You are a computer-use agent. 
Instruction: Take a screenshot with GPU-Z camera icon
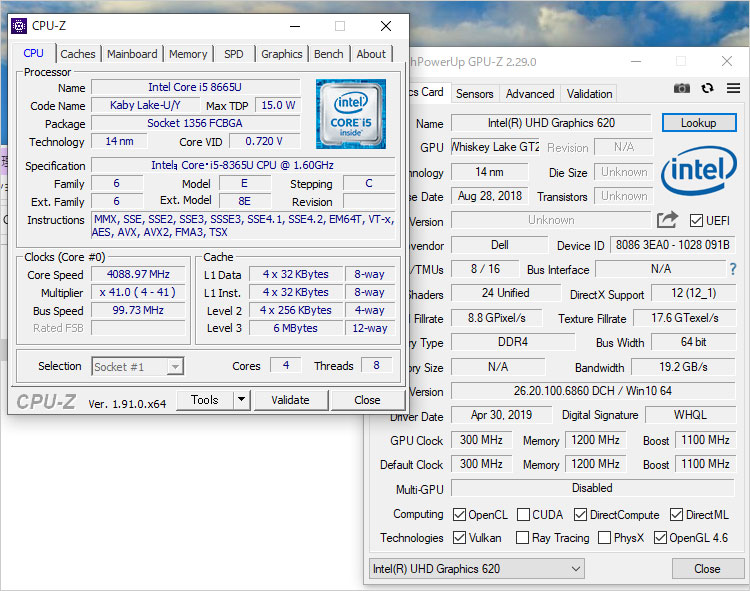point(682,88)
